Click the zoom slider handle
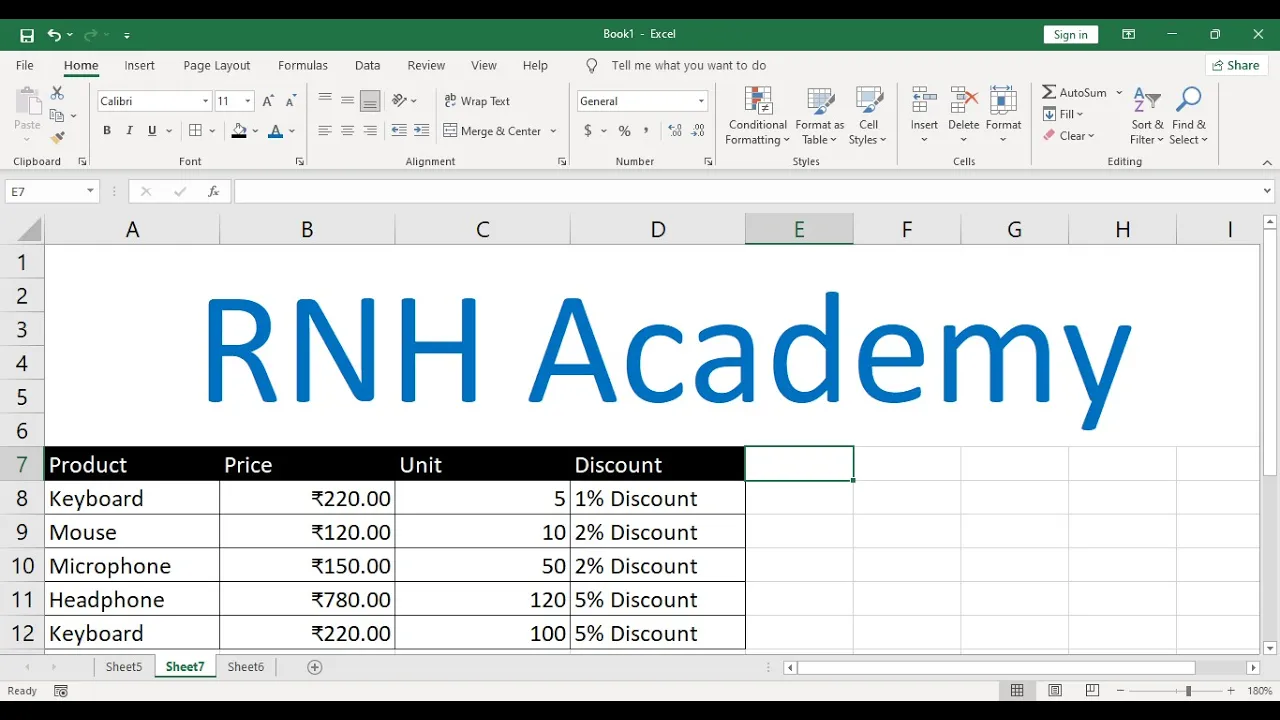This screenshot has width=1280, height=720. [x=1188, y=691]
